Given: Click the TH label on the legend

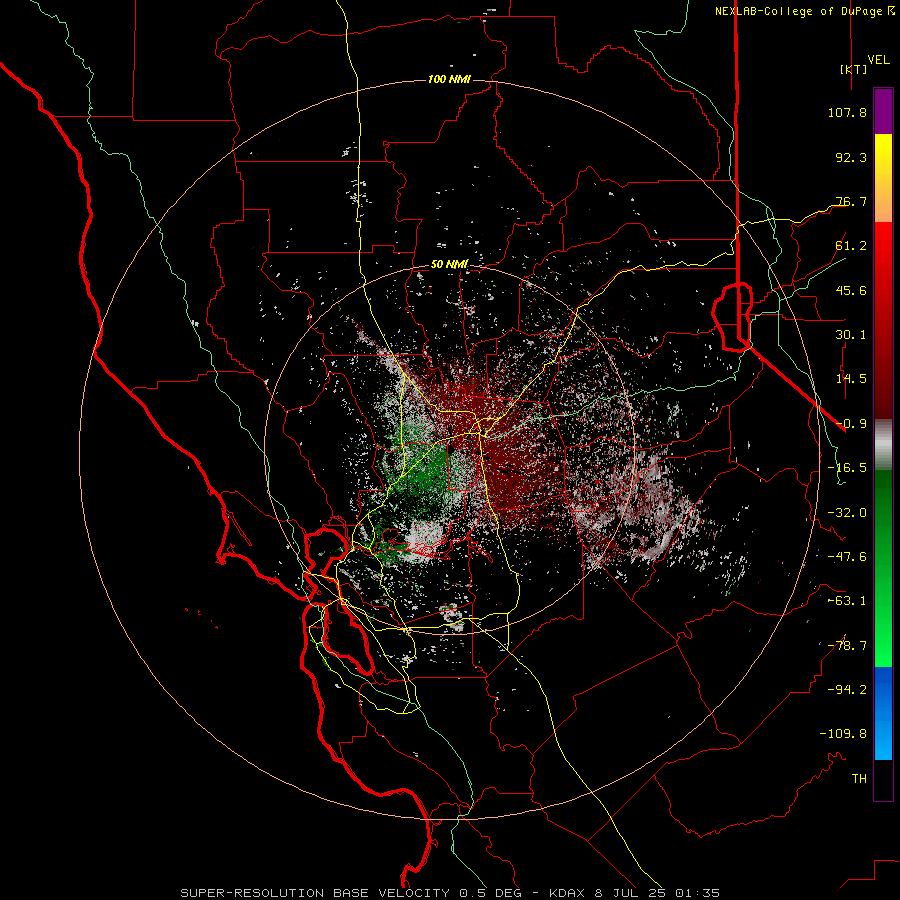Looking at the screenshot, I should [x=859, y=779].
